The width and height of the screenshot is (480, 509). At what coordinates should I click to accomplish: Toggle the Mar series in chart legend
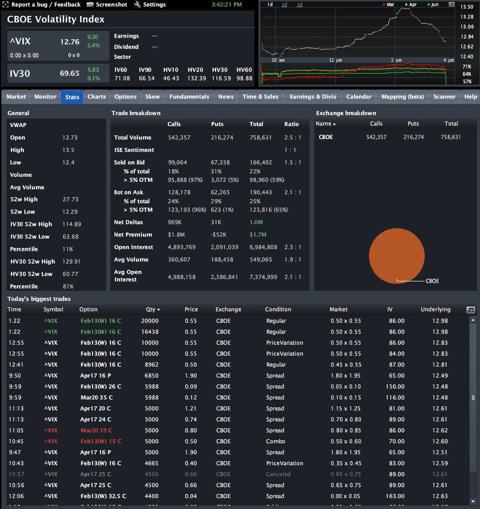click(x=388, y=5)
